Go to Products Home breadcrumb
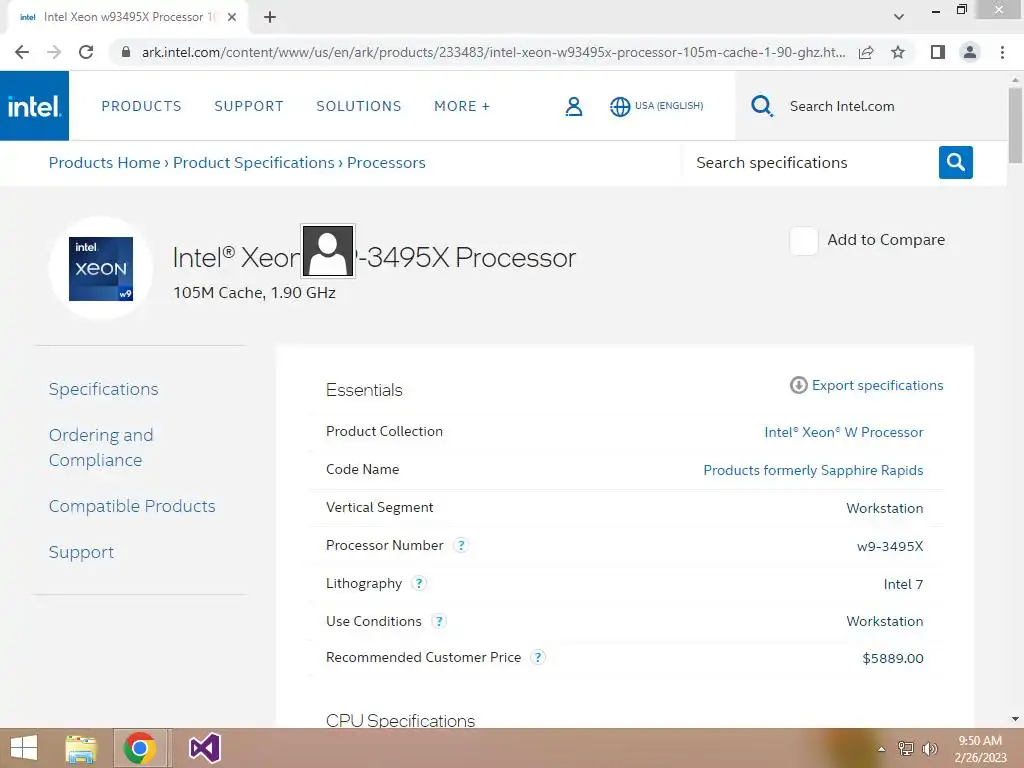Screen dimensions: 1024x768 104,163
